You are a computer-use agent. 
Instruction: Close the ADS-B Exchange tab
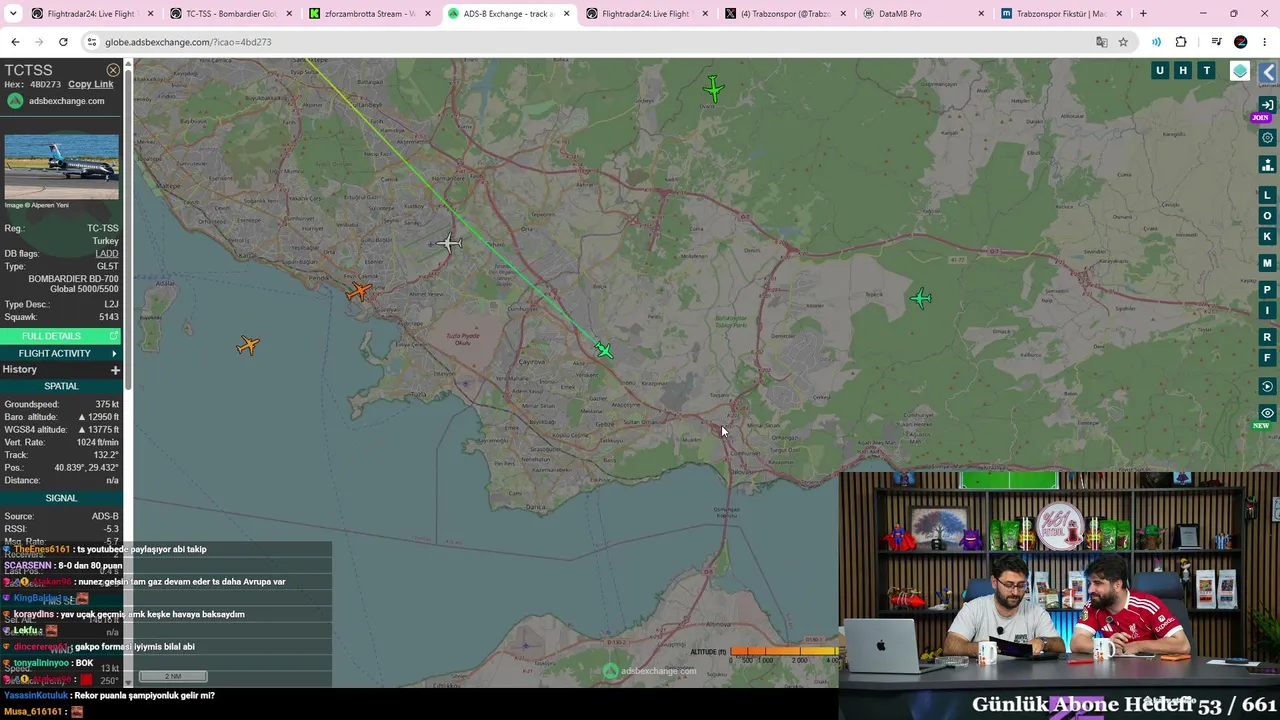click(566, 14)
